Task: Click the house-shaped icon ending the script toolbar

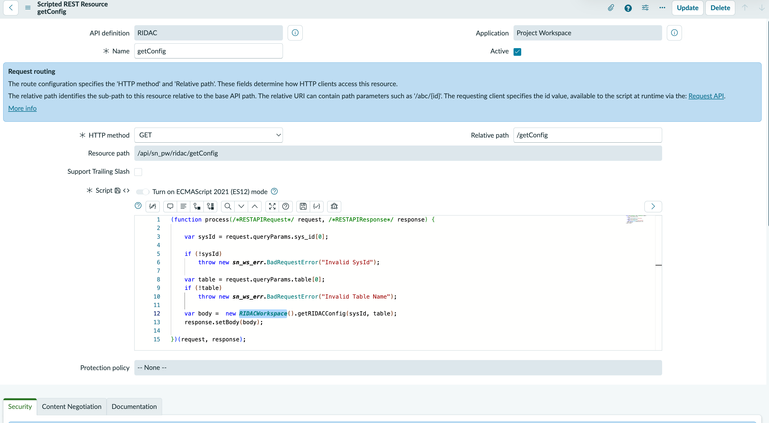Action: point(334,206)
